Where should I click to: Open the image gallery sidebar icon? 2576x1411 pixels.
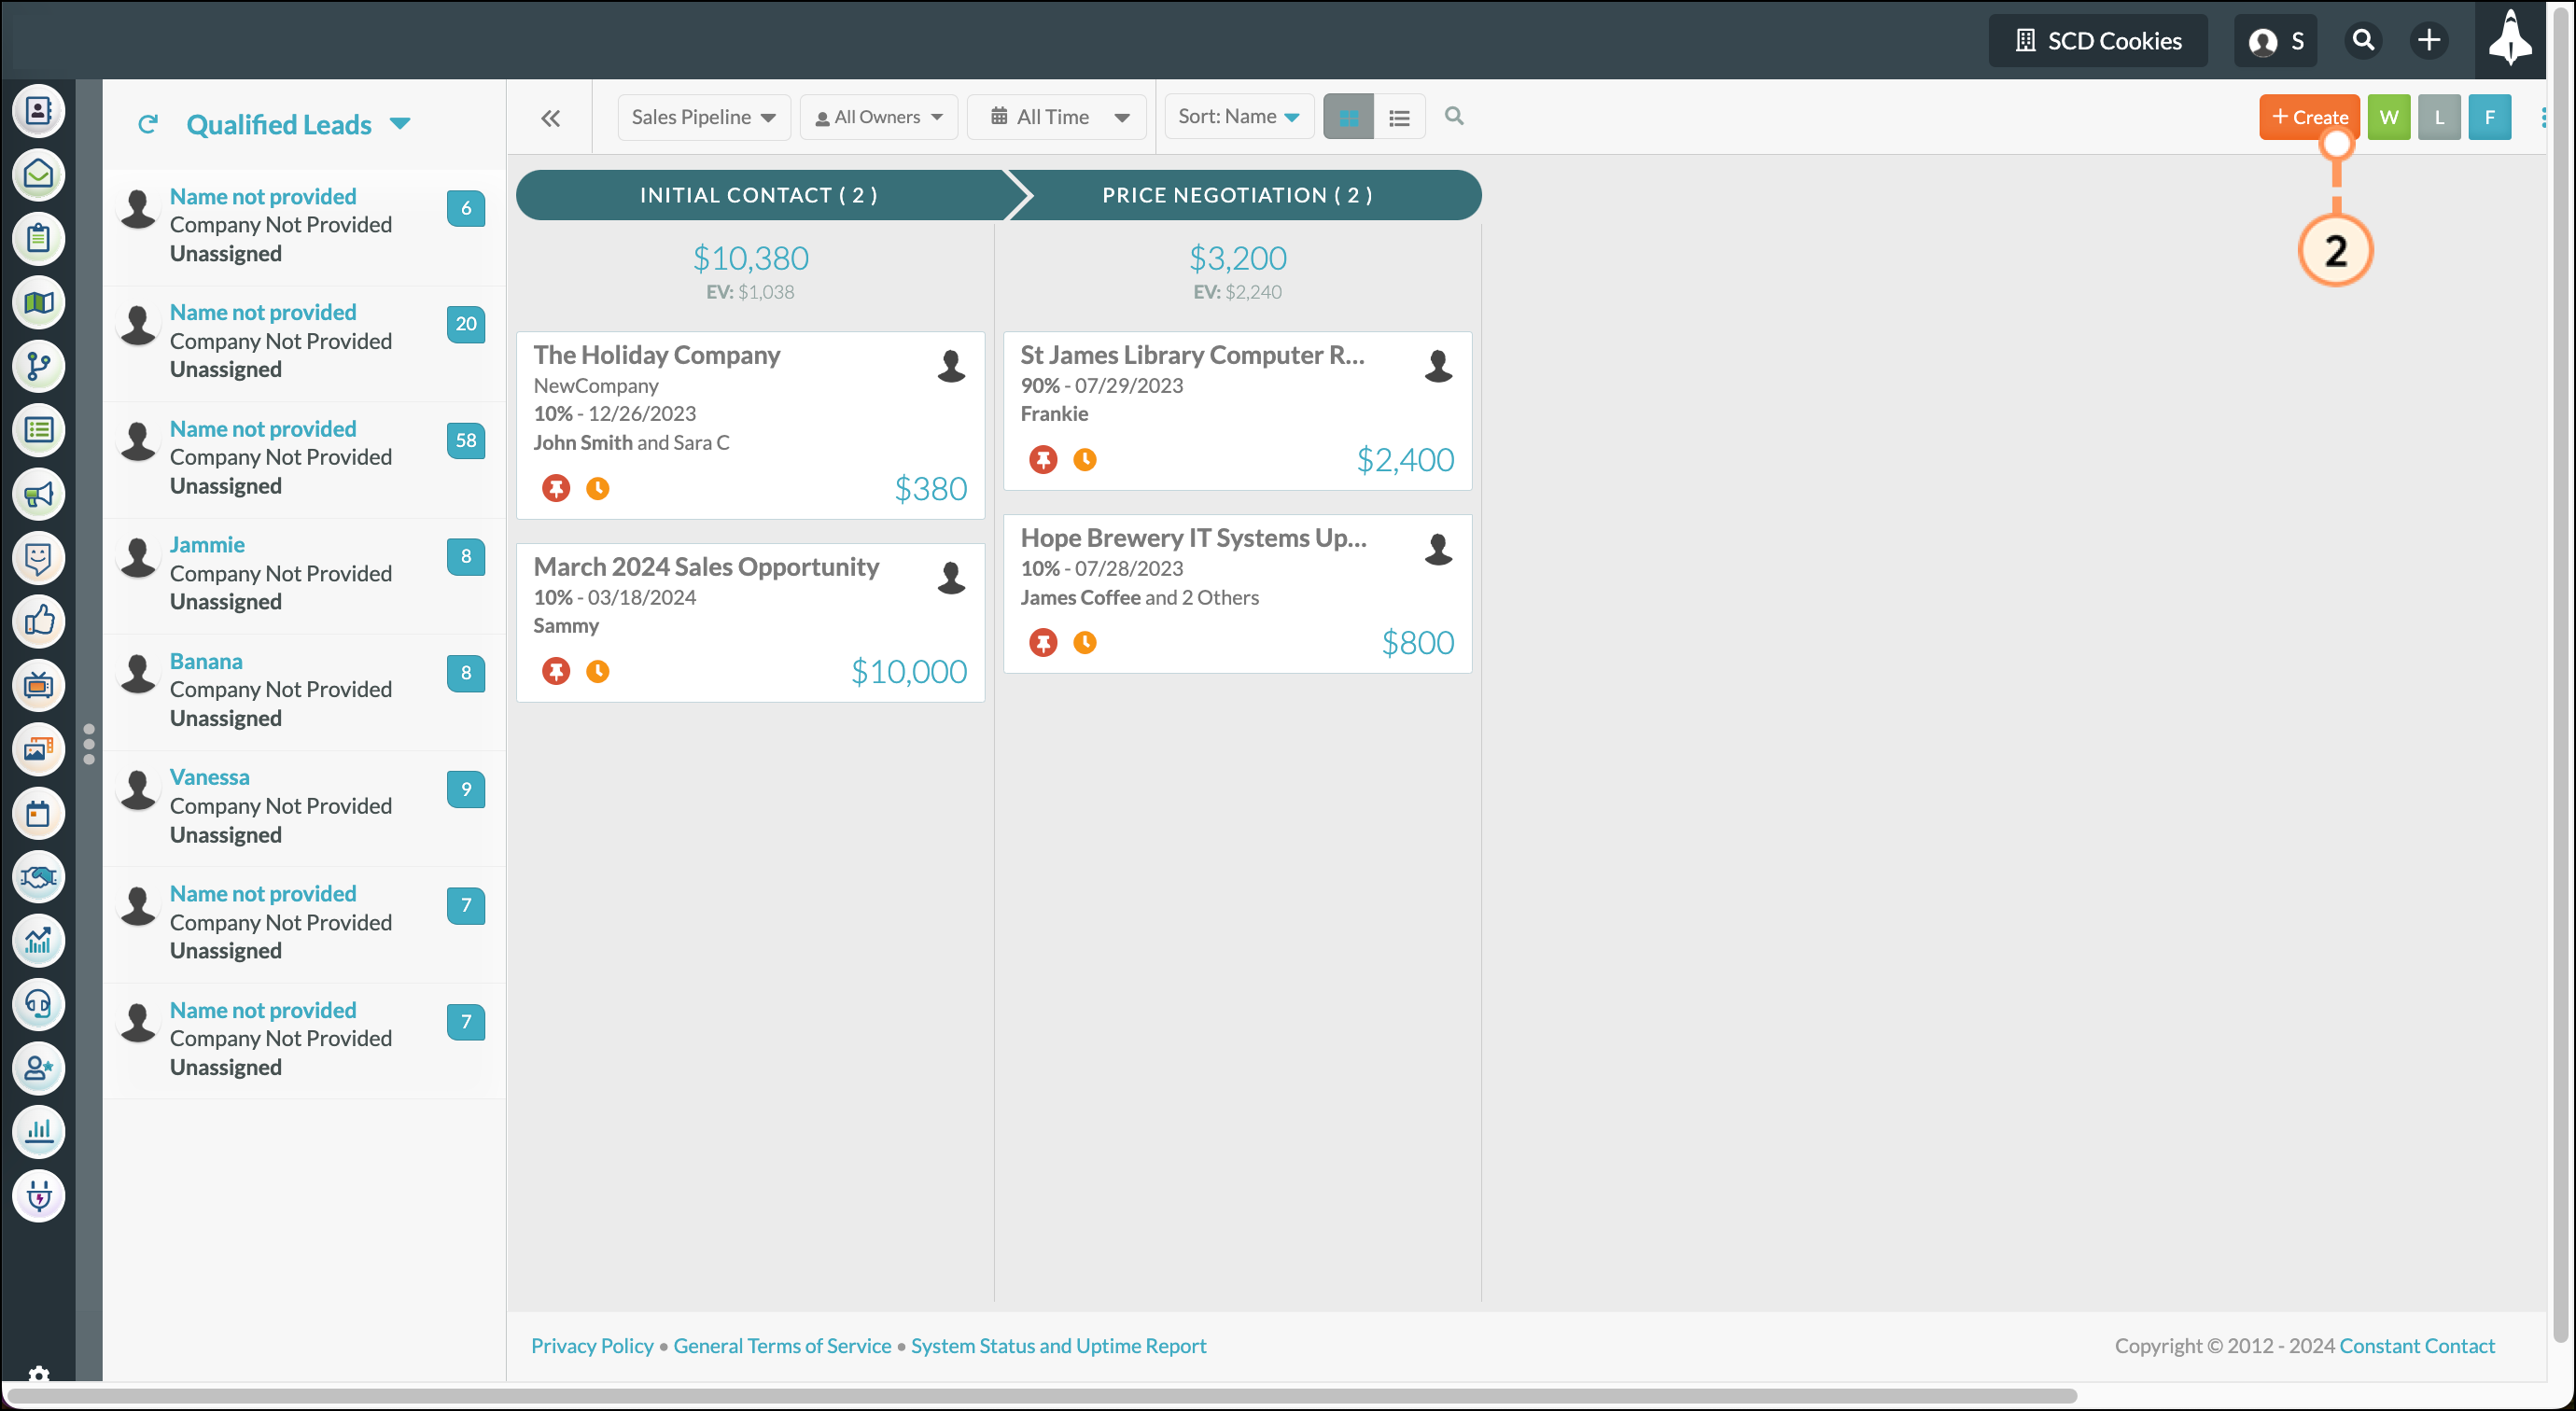coord(38,749)
